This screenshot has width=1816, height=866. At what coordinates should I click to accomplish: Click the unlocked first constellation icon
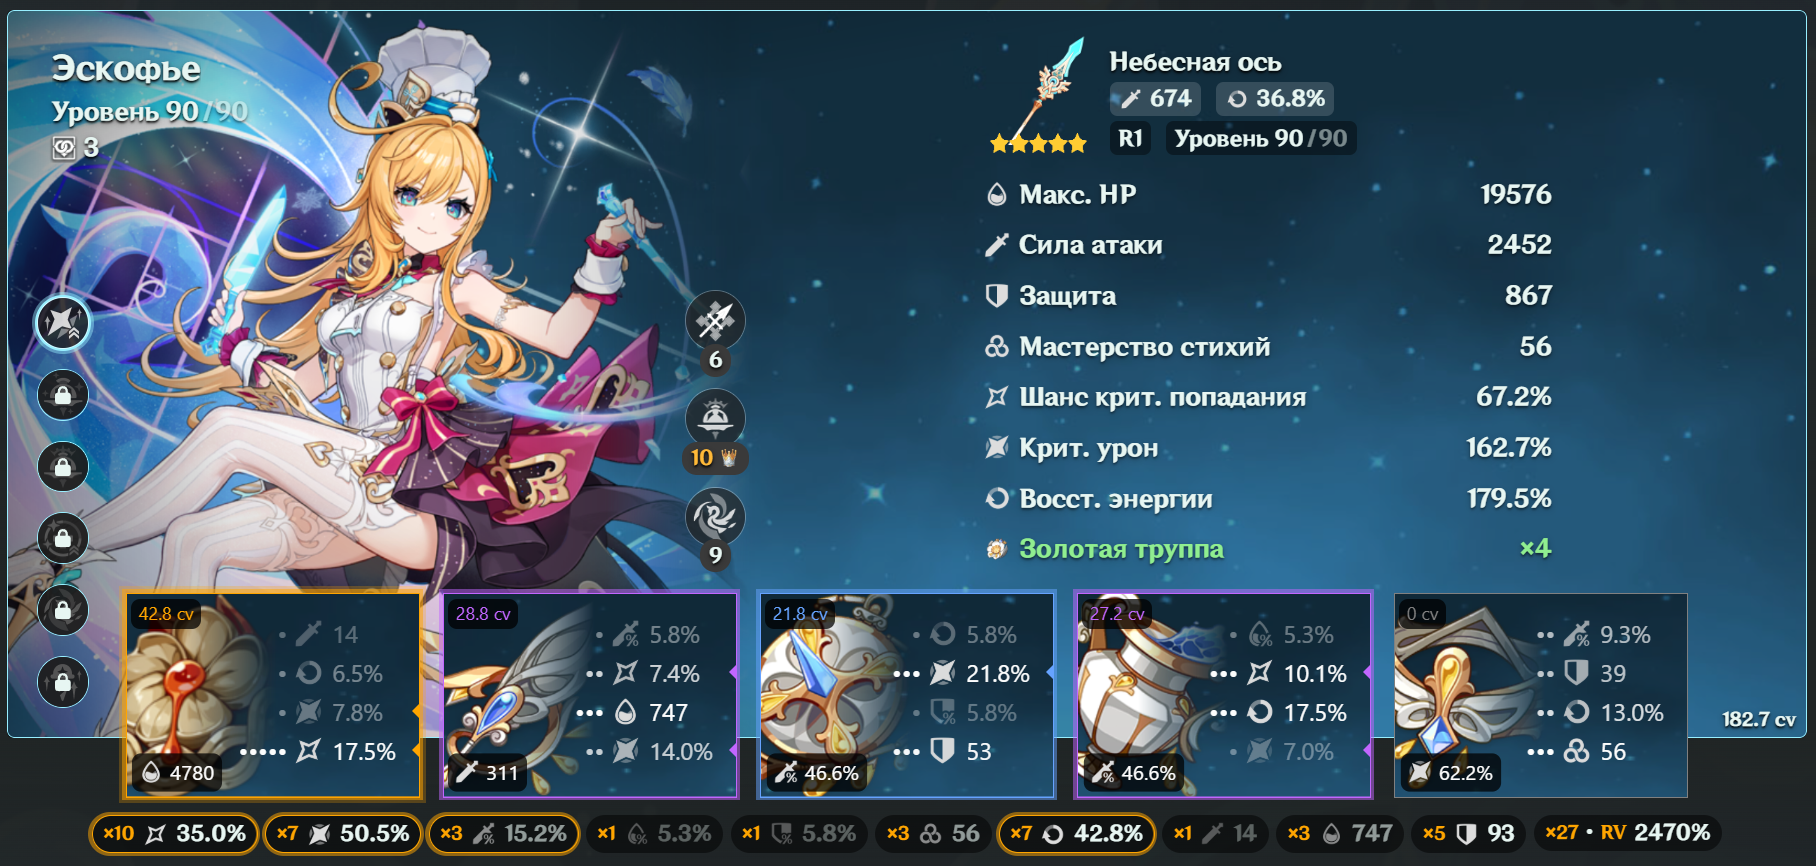click(63, 323)
